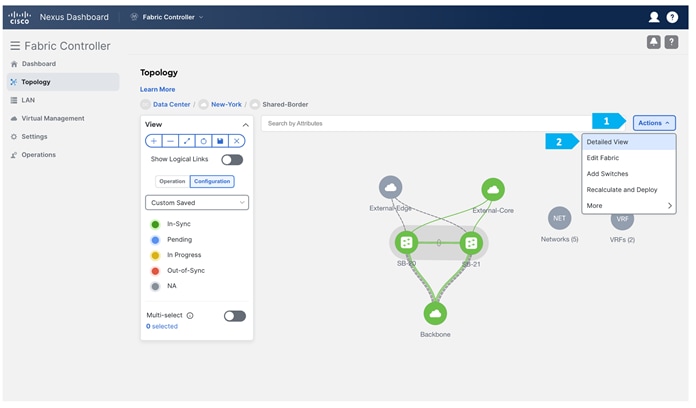Screen dimensions: 696x408
Task: Click the "VRFs (2)" label
Action: [x=622, y=240]
